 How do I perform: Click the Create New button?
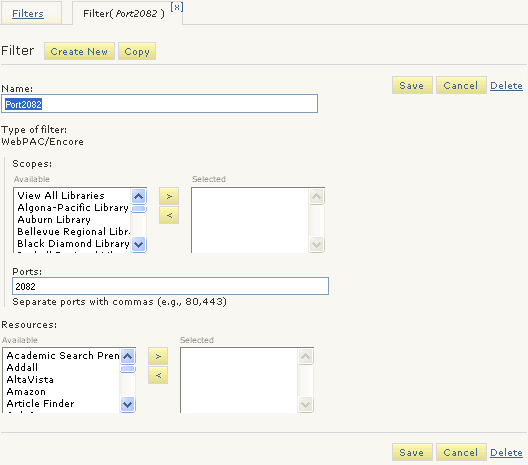pyautogui.click(x=79, y=51)
